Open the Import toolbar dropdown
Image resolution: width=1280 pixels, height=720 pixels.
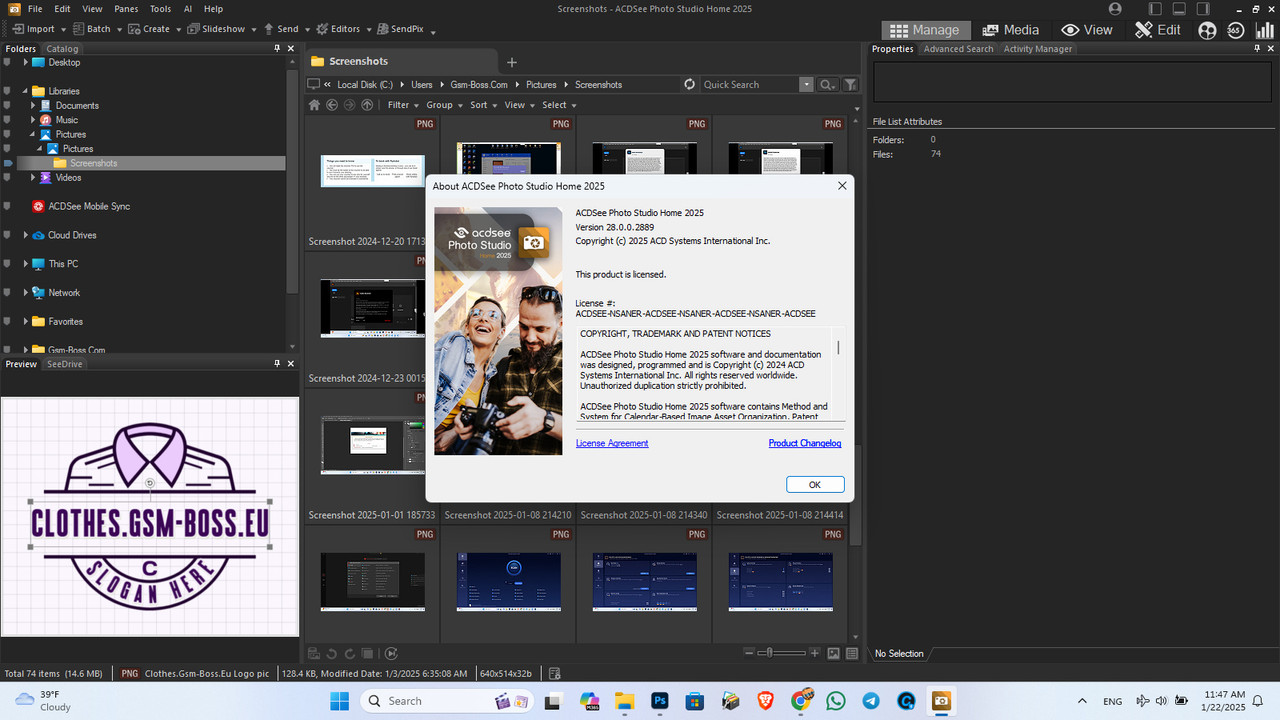39,29
